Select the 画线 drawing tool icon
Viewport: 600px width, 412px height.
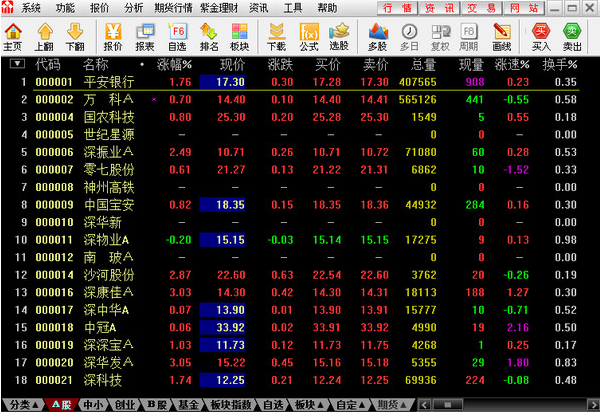[x=502, y=37]
